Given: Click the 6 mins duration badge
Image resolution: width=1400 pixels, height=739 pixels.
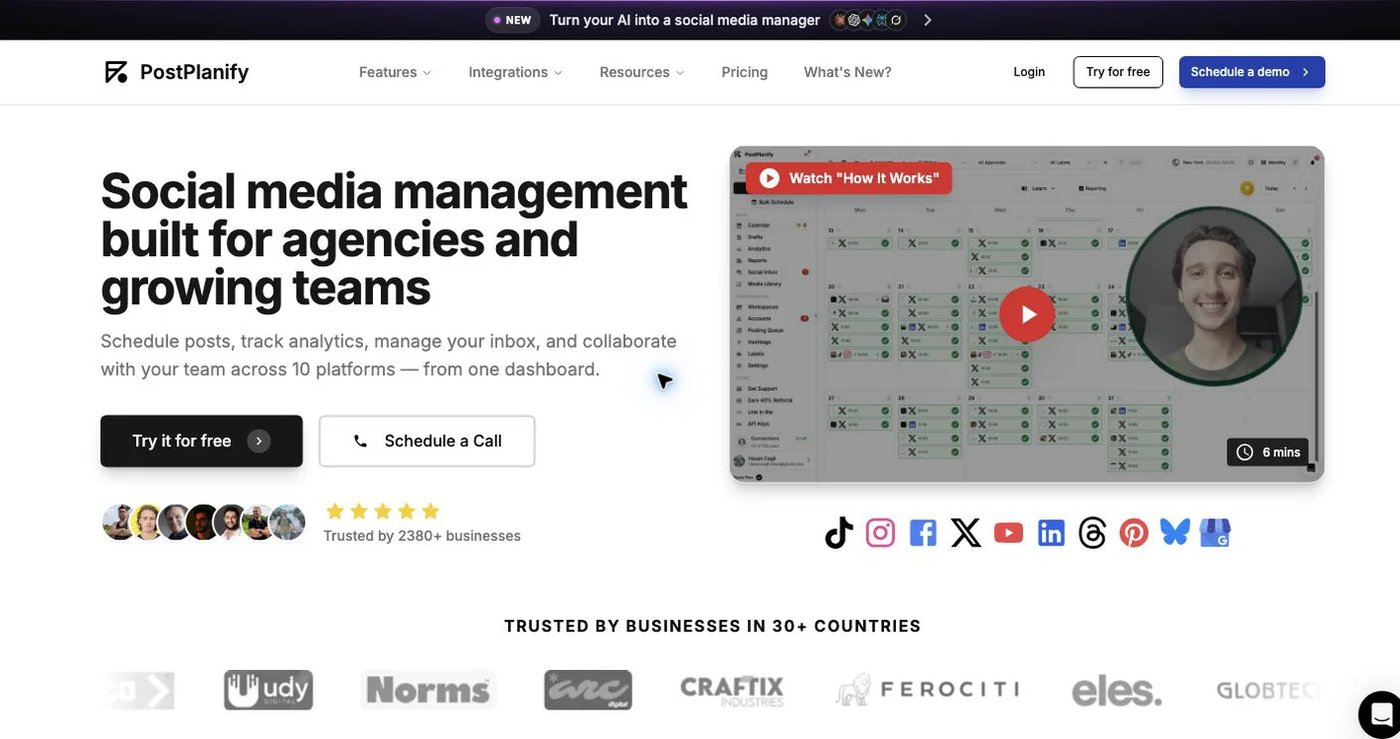Looking at the screenshot, I should tap(1268, 452).
